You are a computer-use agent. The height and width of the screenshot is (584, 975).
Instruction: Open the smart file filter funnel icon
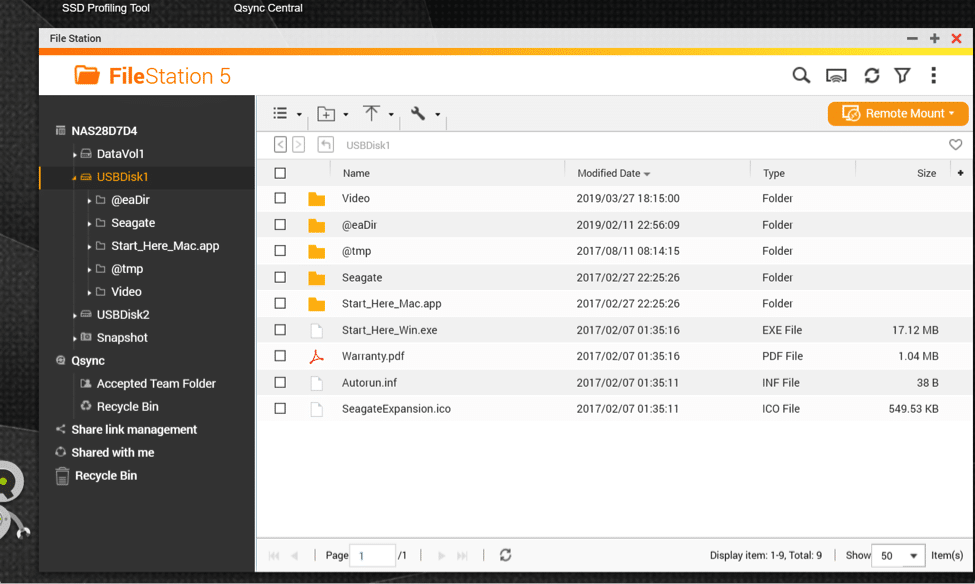902,76
